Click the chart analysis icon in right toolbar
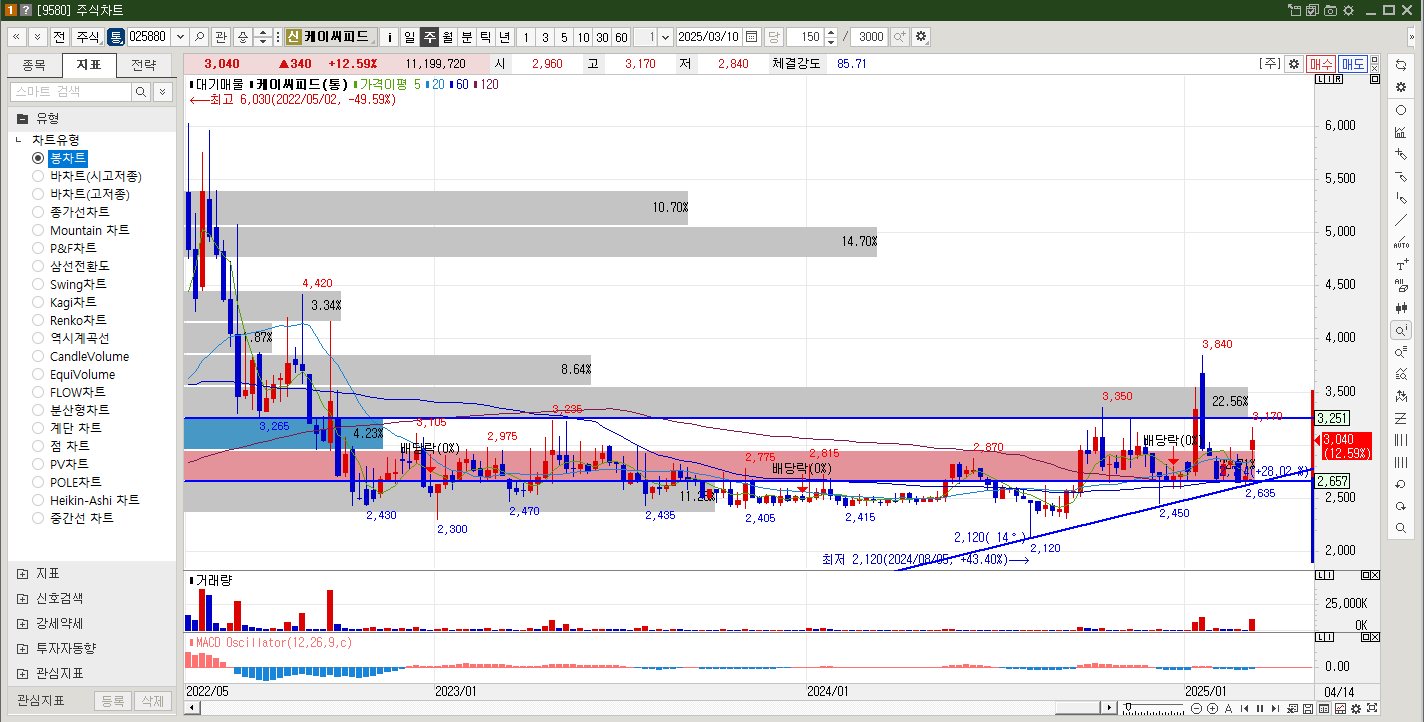This screenshot has height=722, width=1424. tap(1401, 132)
